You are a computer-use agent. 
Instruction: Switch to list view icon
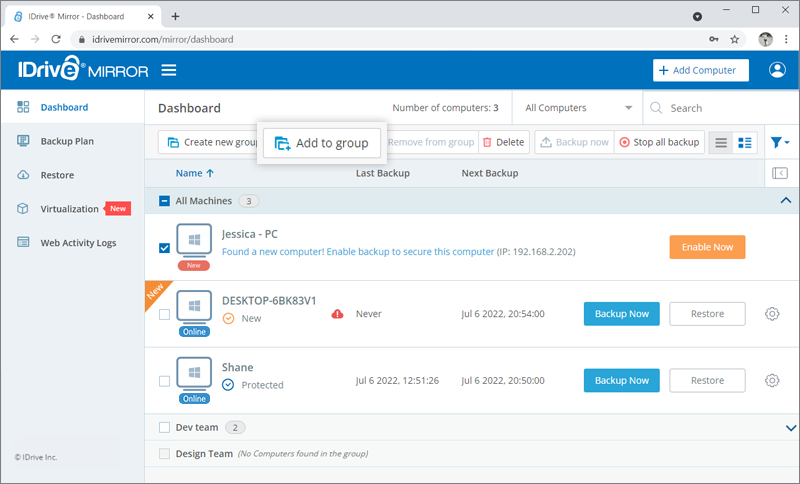coord(720,142)
